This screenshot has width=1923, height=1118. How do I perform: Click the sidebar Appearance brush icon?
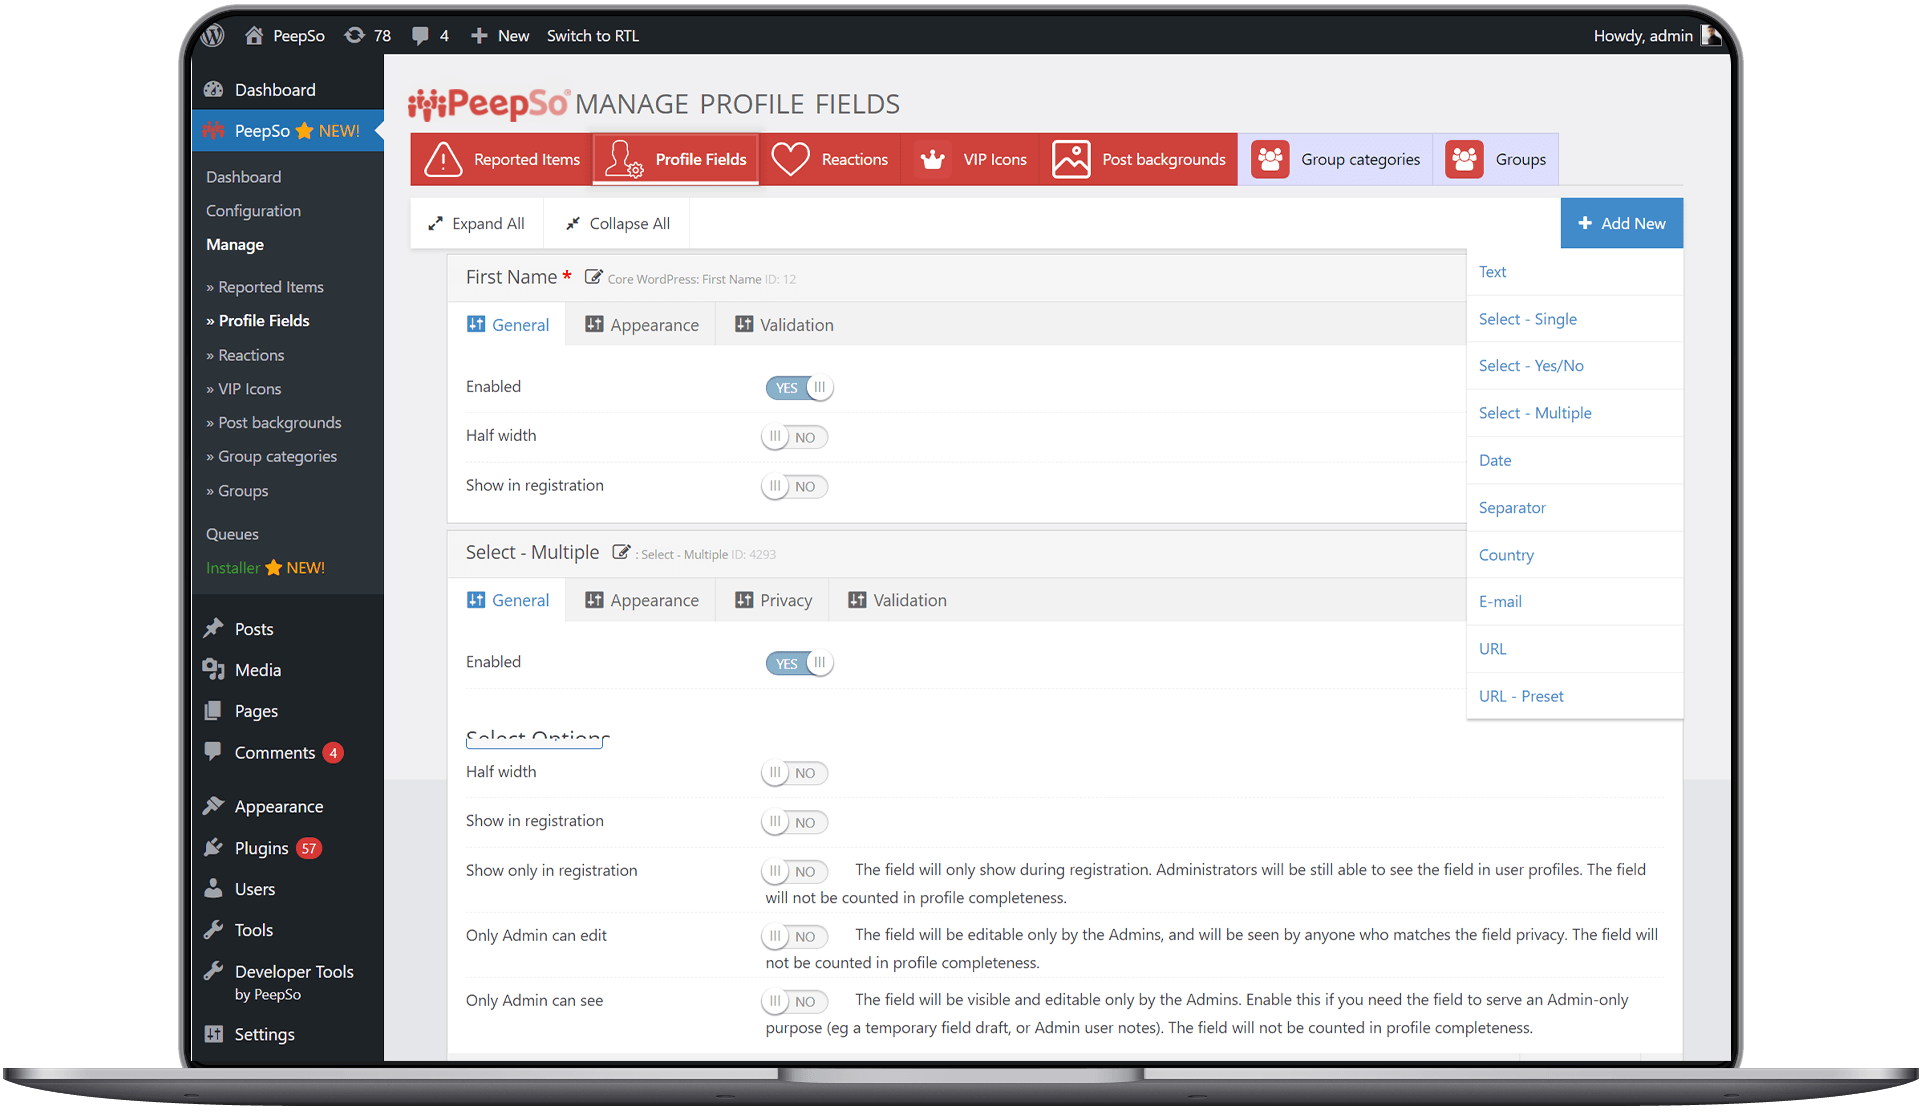(213, 806)
